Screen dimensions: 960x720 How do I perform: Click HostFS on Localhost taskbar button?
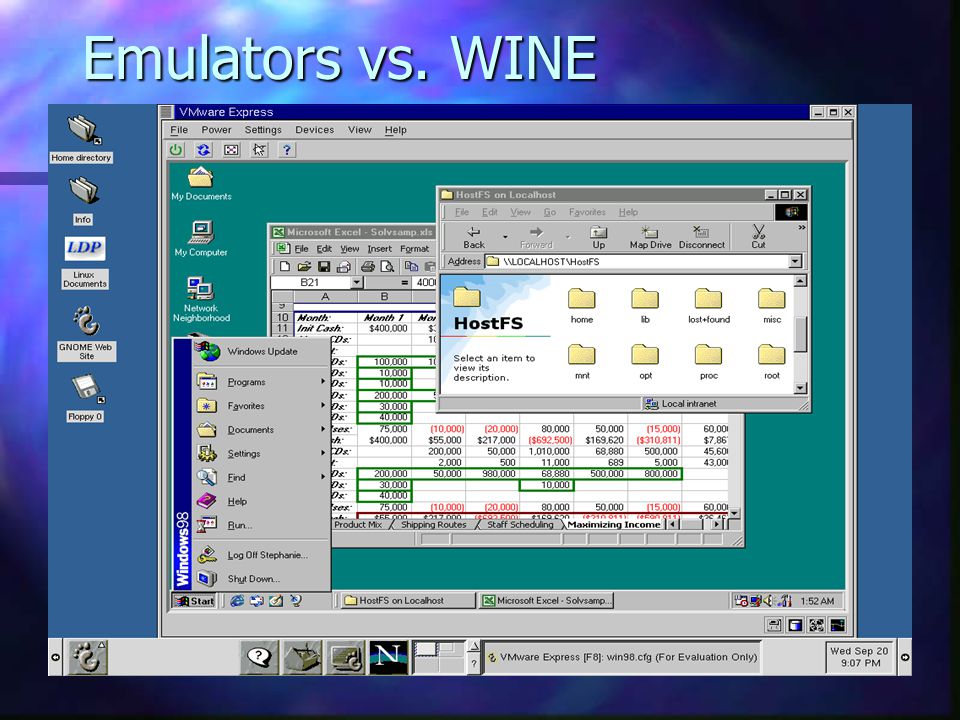408,601
